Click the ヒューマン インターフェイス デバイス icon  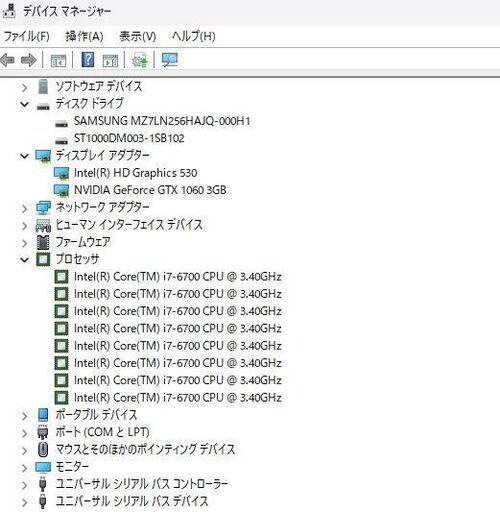43,225
